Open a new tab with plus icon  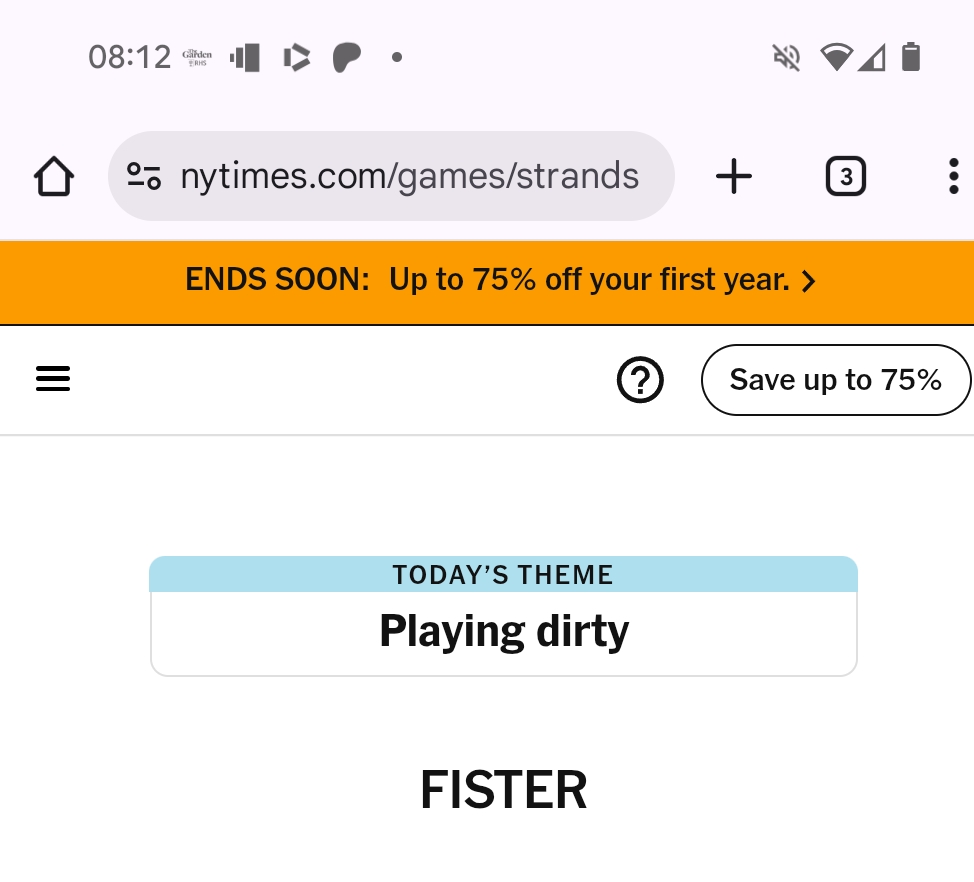[734, 177]
